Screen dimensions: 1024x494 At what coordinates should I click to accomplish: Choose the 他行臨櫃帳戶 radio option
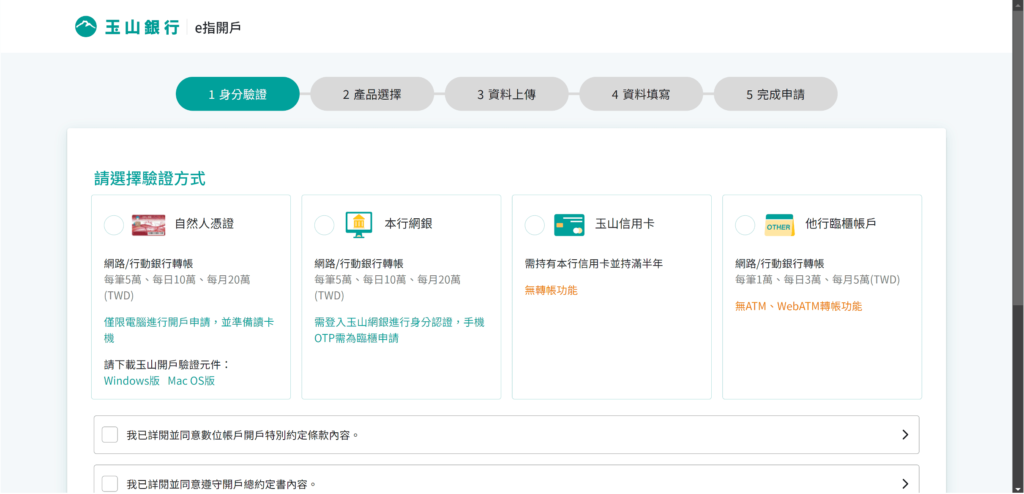(x=744, y=225)
